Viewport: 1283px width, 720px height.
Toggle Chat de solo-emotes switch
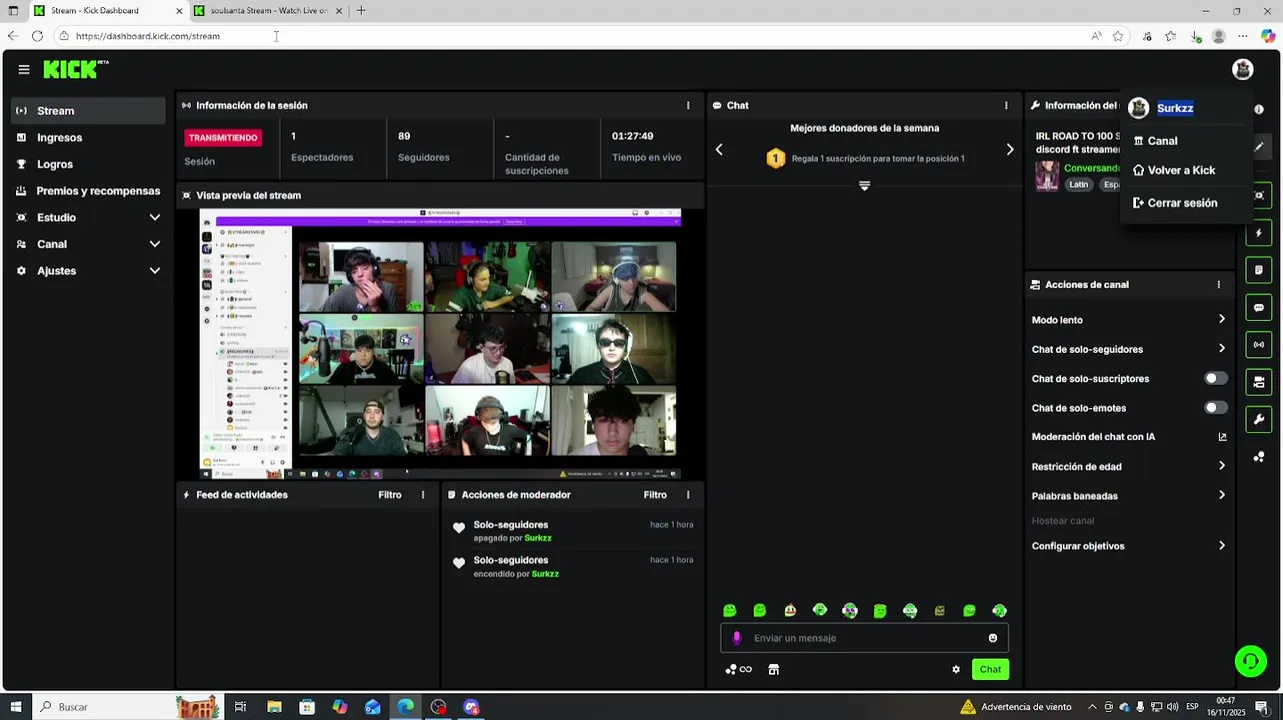pos(1216,408)
